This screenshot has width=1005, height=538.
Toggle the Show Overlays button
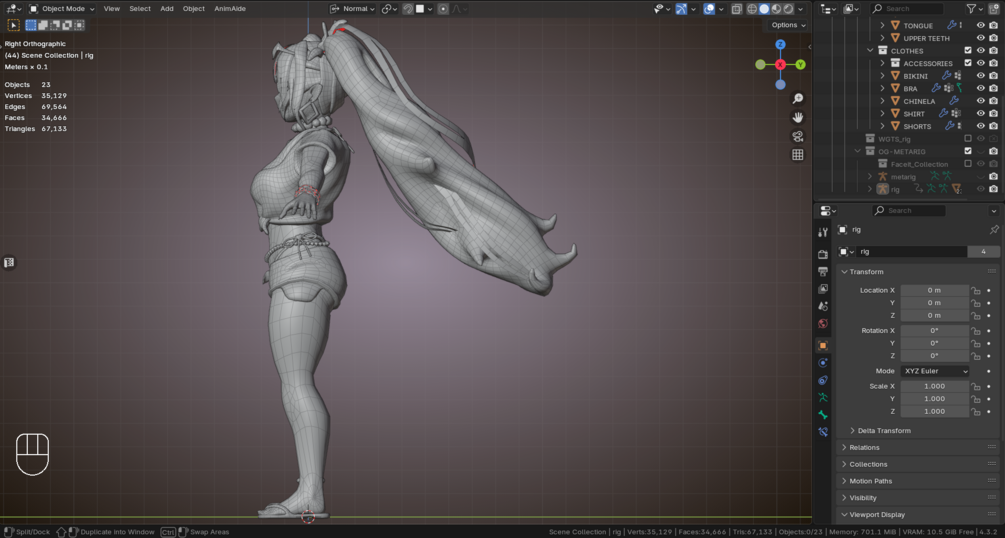pos(709,9)
